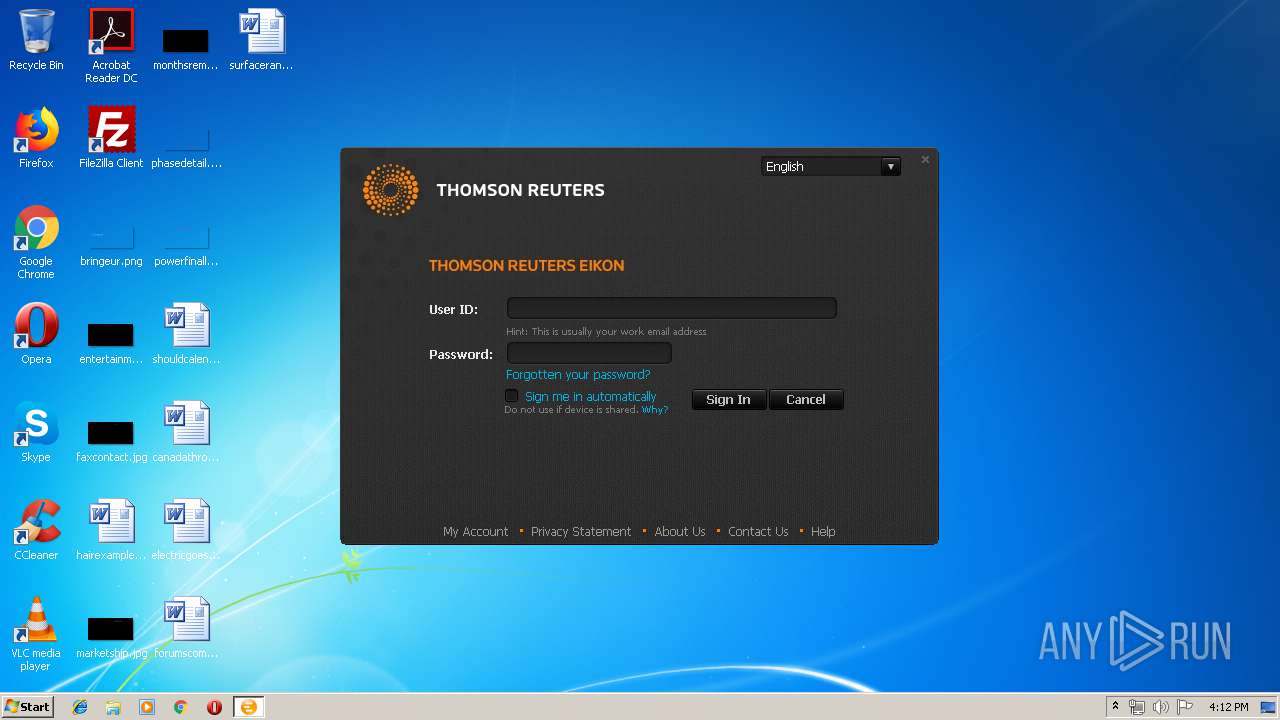Image resolution: width=1280 pixels, height=720 pixels.
Task: Click the Sign In button
Action: coord(728,399)
